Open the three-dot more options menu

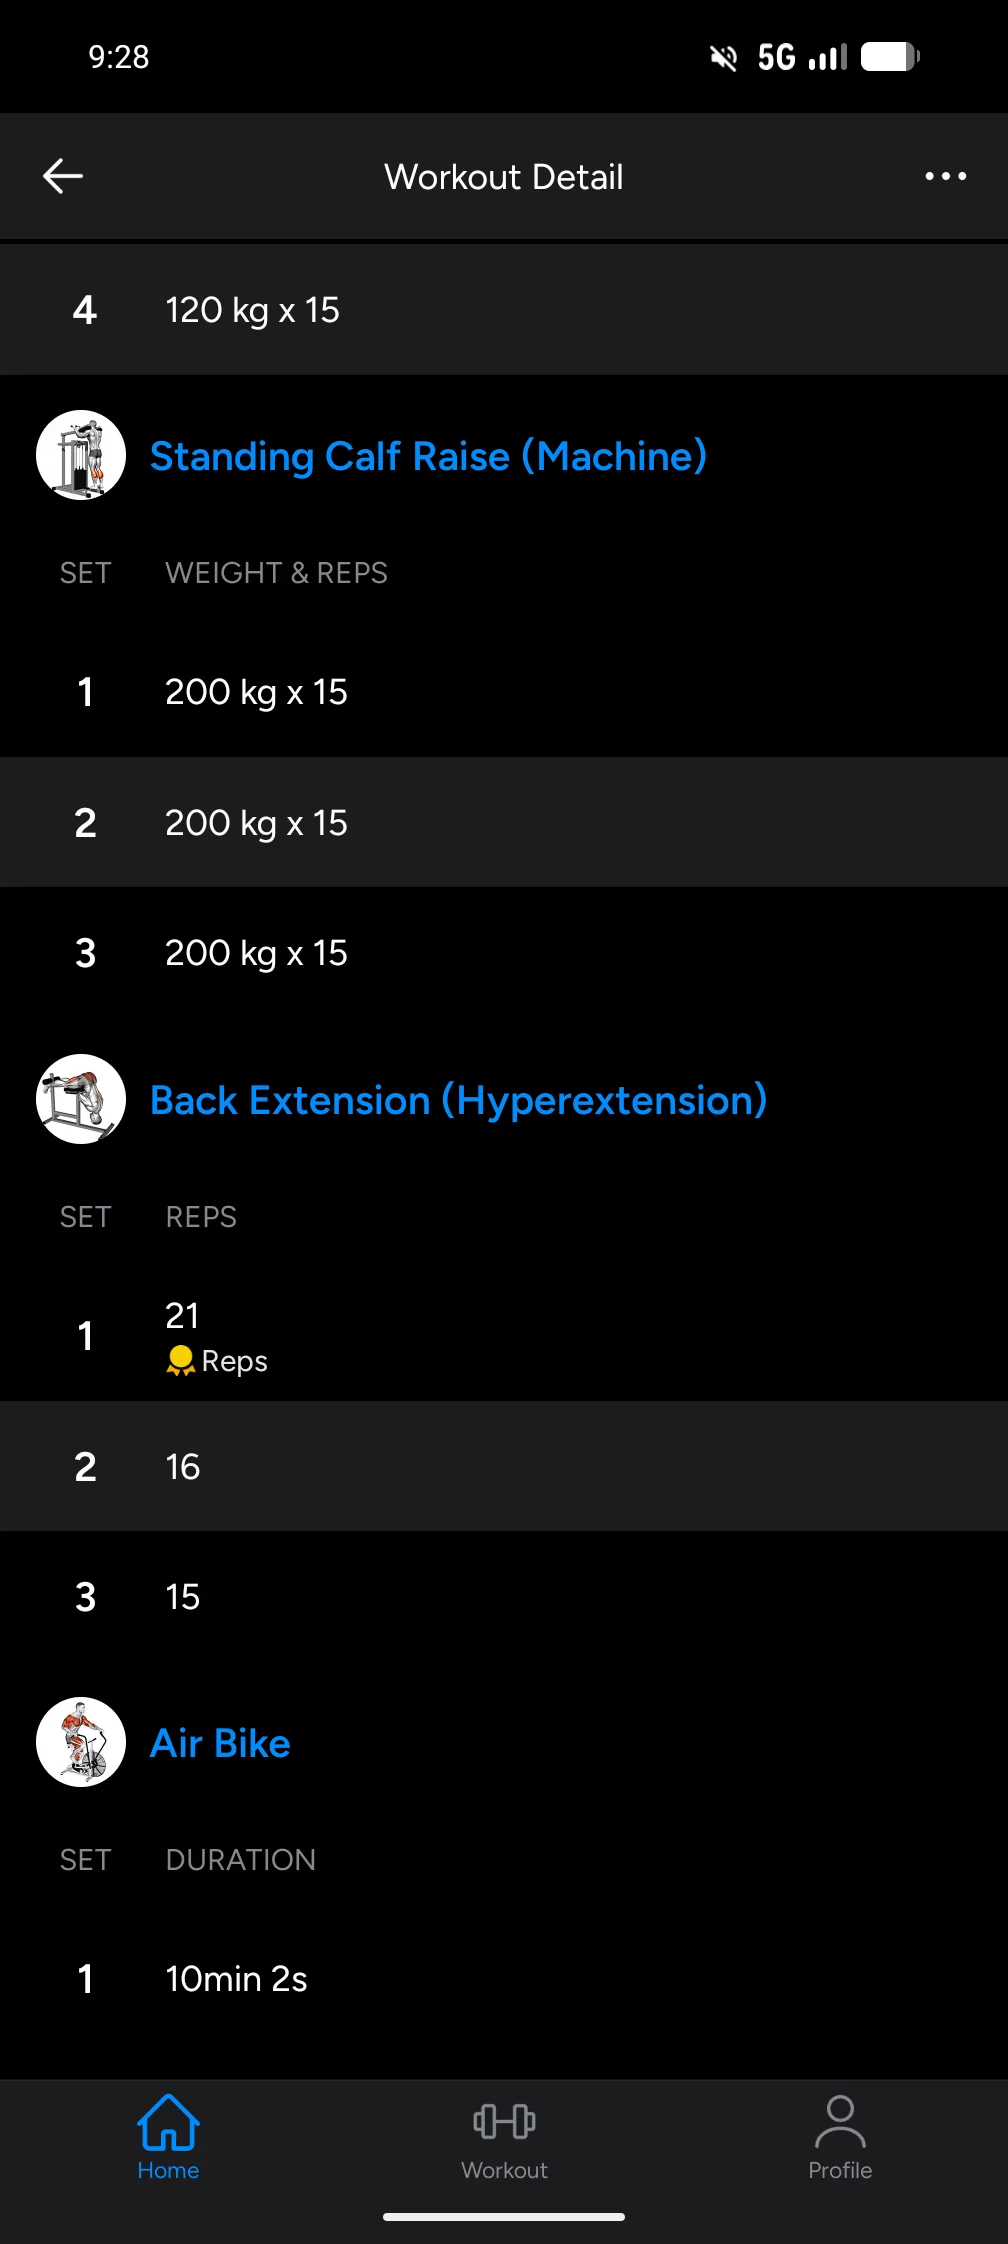coord(945,176)
